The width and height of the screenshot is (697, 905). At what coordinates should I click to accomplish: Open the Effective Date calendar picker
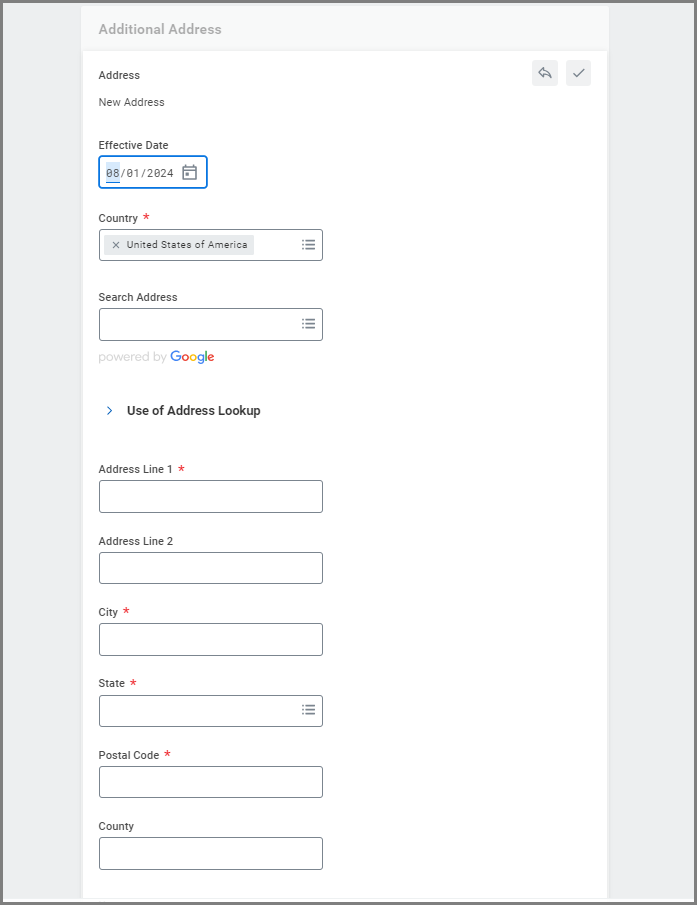click(x=190, y=173)
